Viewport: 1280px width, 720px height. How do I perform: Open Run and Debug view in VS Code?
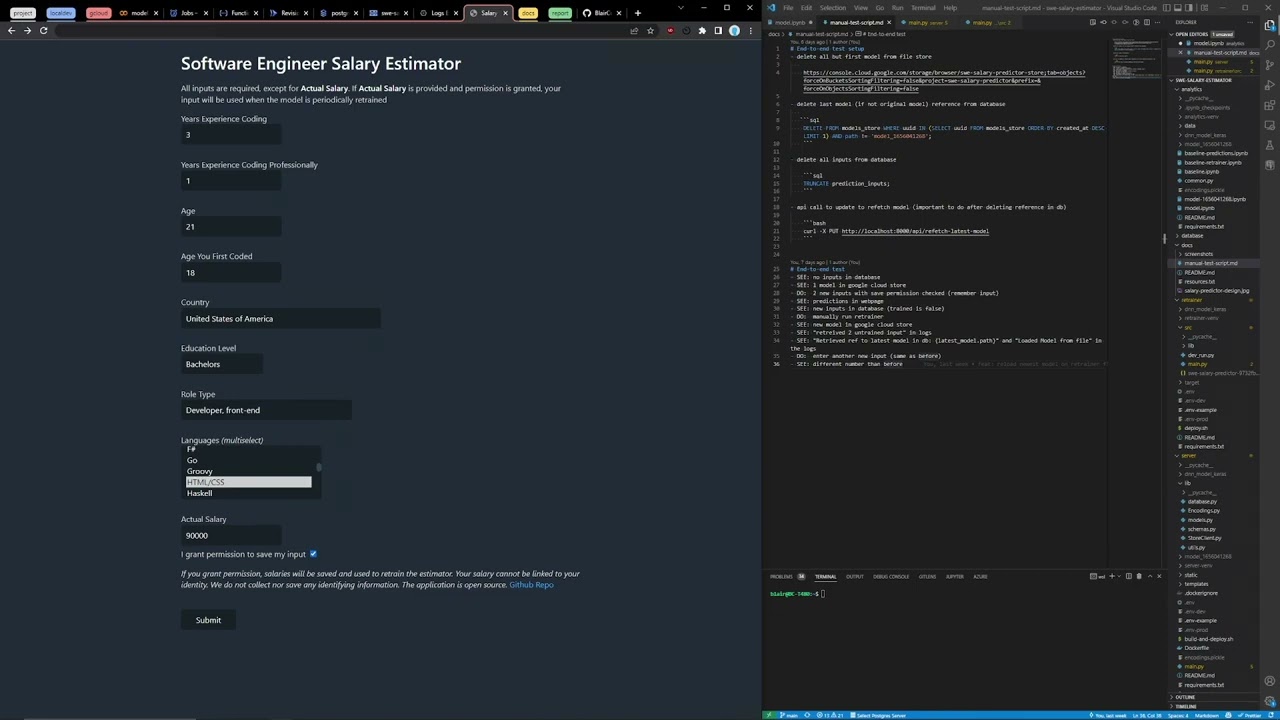click(x=1269, y=85)
